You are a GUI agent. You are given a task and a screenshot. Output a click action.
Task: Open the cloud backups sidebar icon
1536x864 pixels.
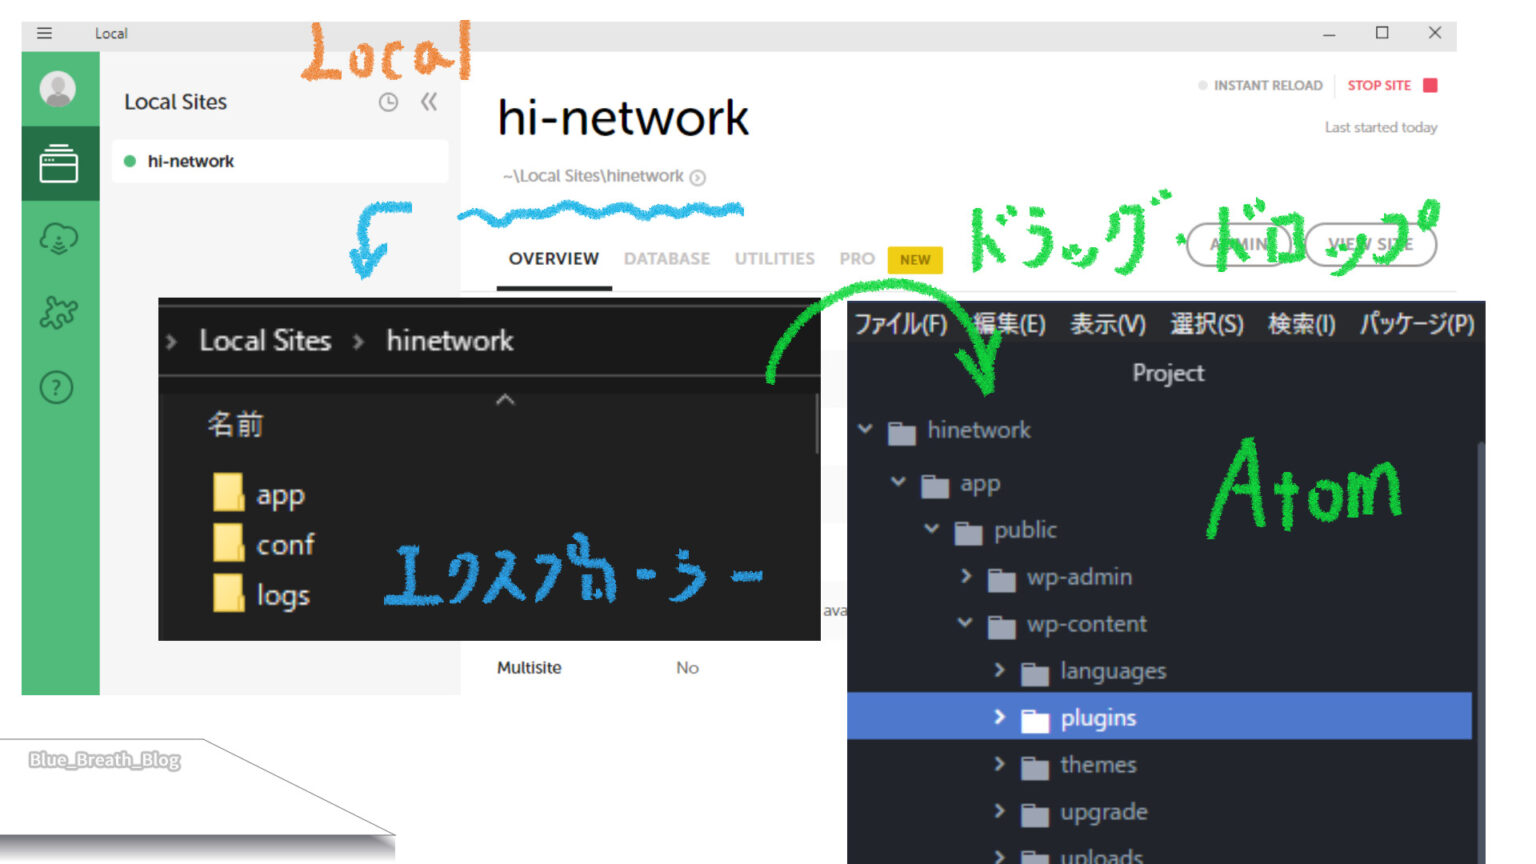[58, 239]
